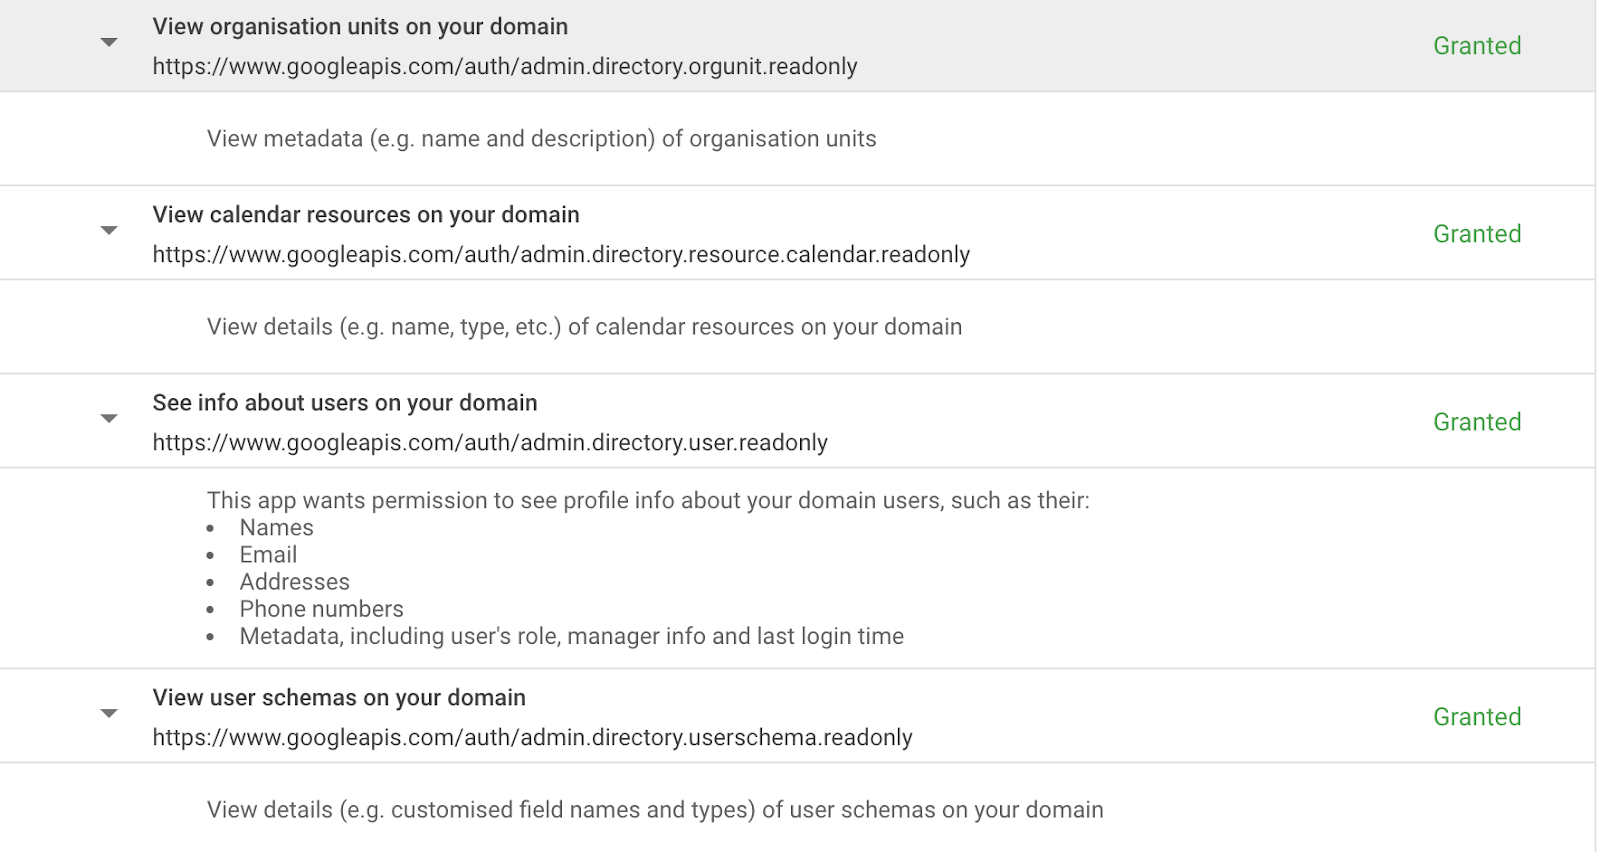Click the admin.directory.orgunit.readonly scope URL
The height and width of the screenshot is (852, 1600).
[x=505, y=67]
